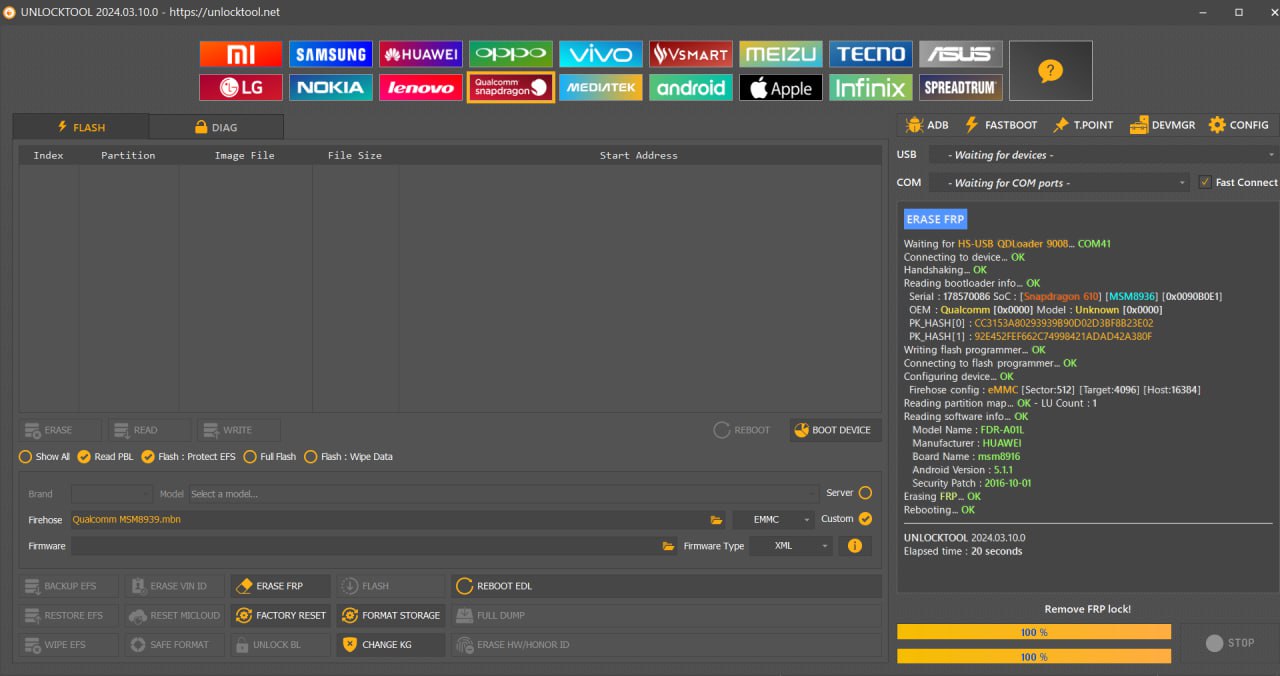This screenshot has width=1280, height=676.
Task: Open the CONFIG settings
Action: coord(1239,125)
